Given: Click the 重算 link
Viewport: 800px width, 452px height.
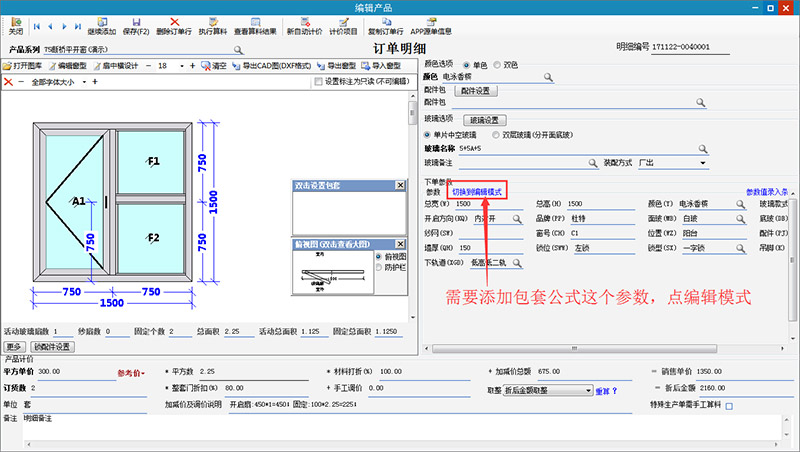Looking at the screenshot, I should [x=603, y=391].
